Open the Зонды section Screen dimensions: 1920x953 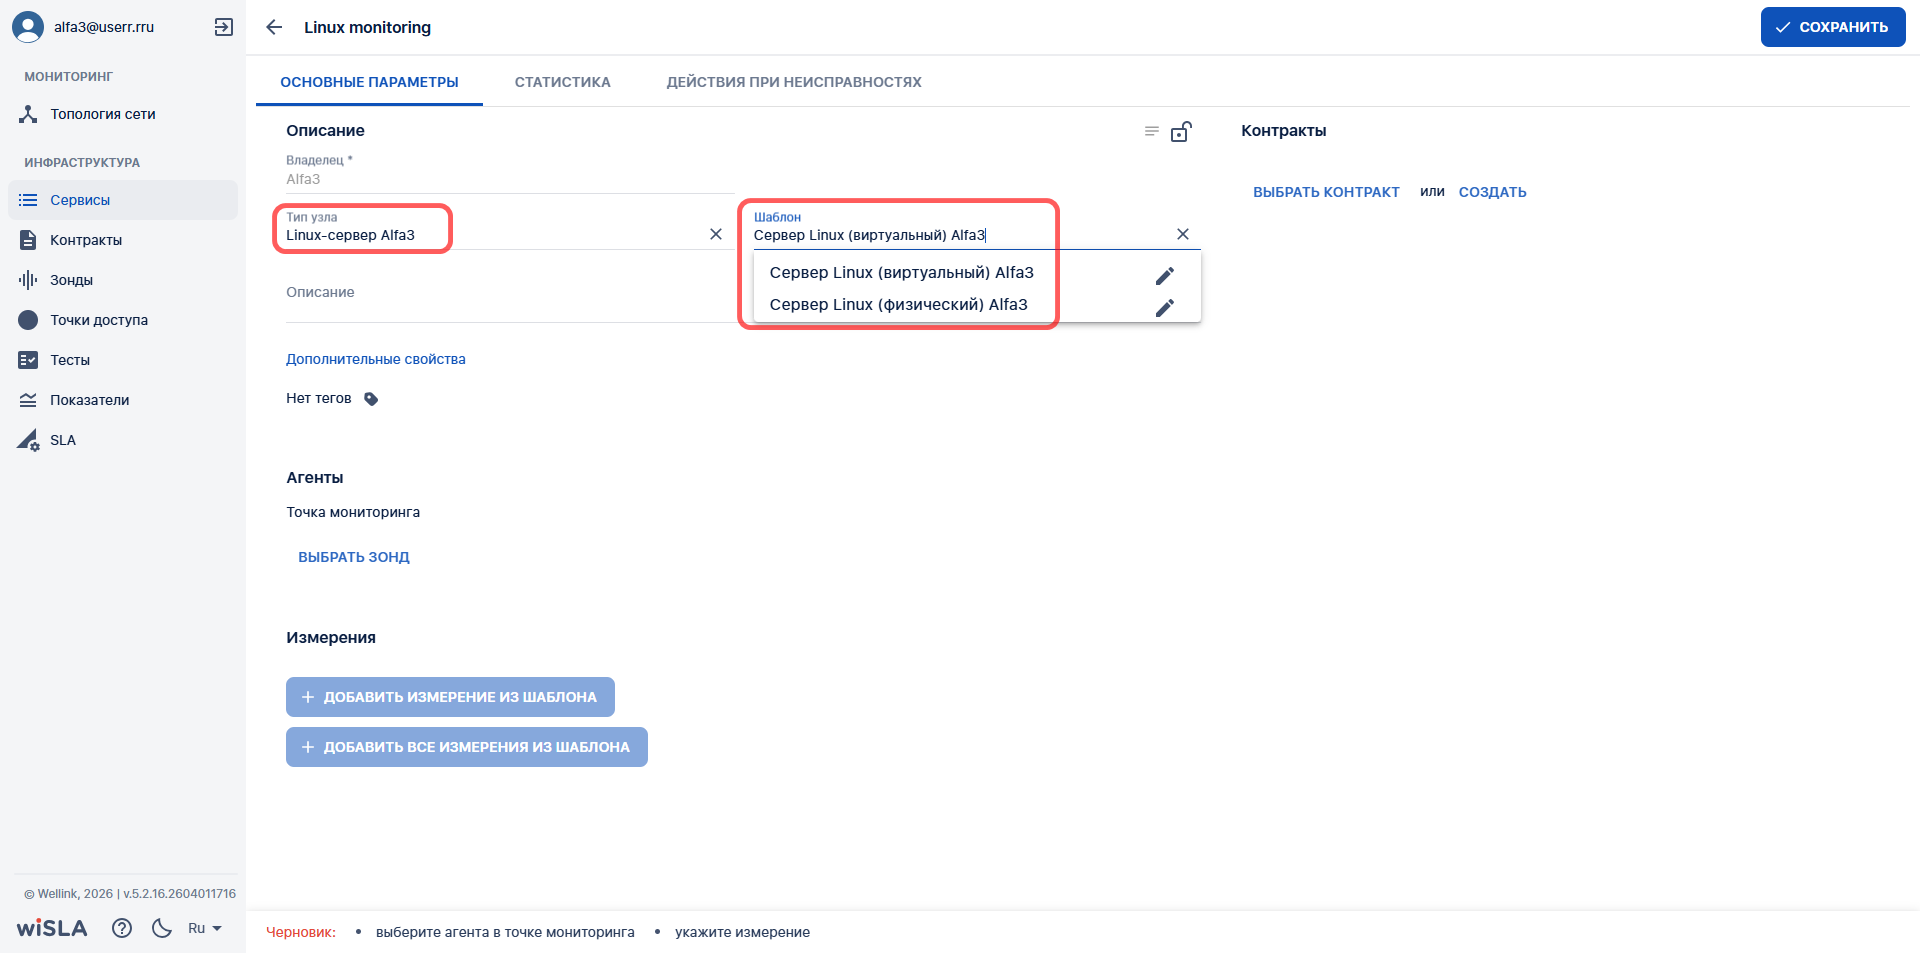[x=123, y=280]
